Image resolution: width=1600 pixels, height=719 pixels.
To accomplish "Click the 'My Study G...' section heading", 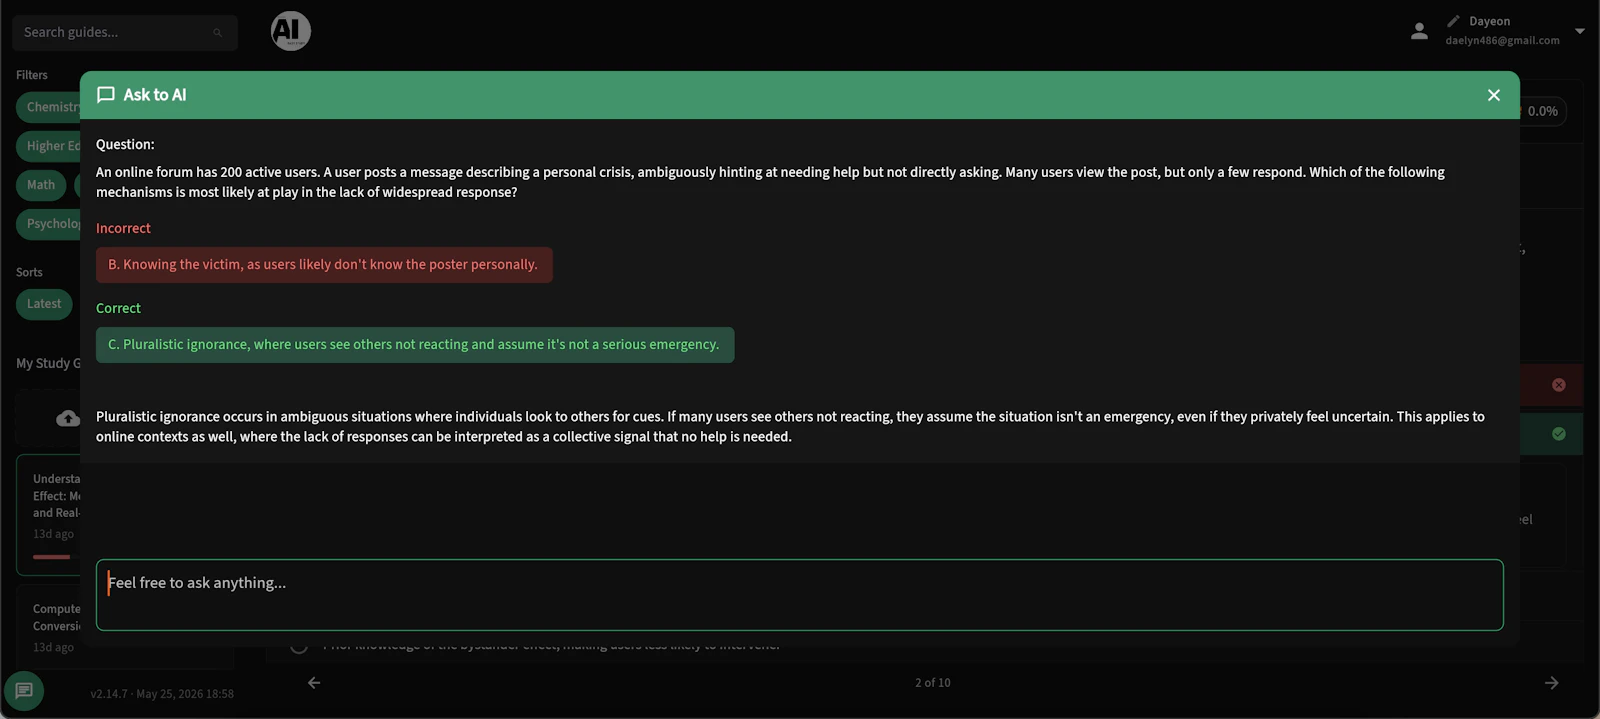I will 48,364.
